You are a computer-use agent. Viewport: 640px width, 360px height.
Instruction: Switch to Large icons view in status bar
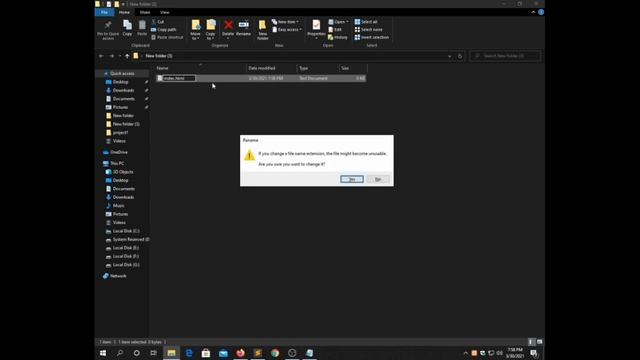click(540, 342)
